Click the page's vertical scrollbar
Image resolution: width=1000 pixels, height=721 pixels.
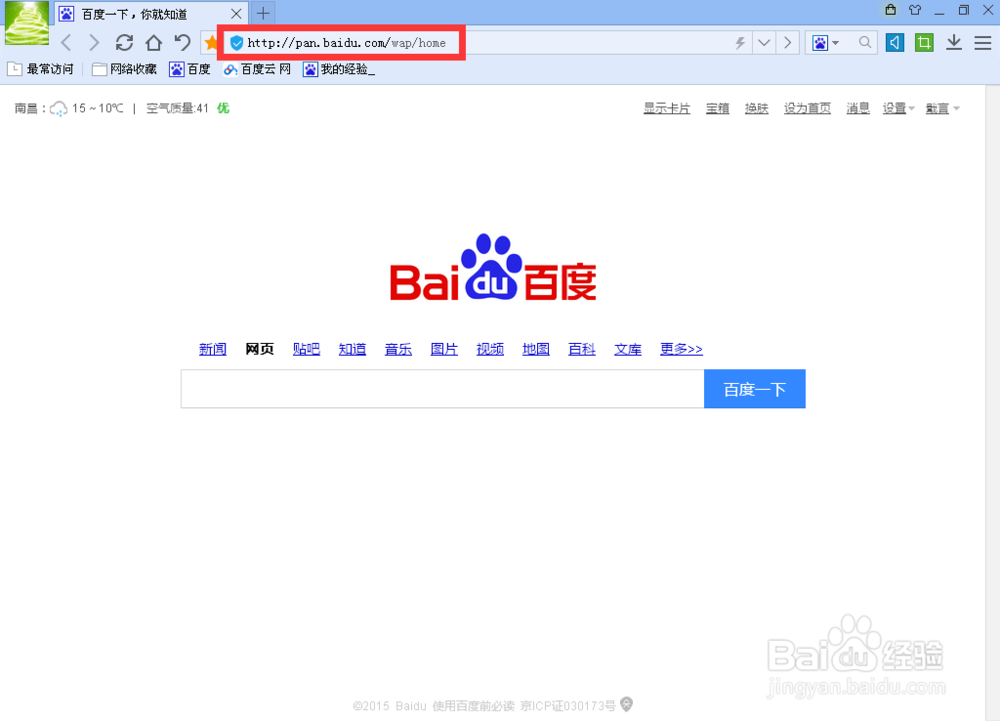pos(992,402)
